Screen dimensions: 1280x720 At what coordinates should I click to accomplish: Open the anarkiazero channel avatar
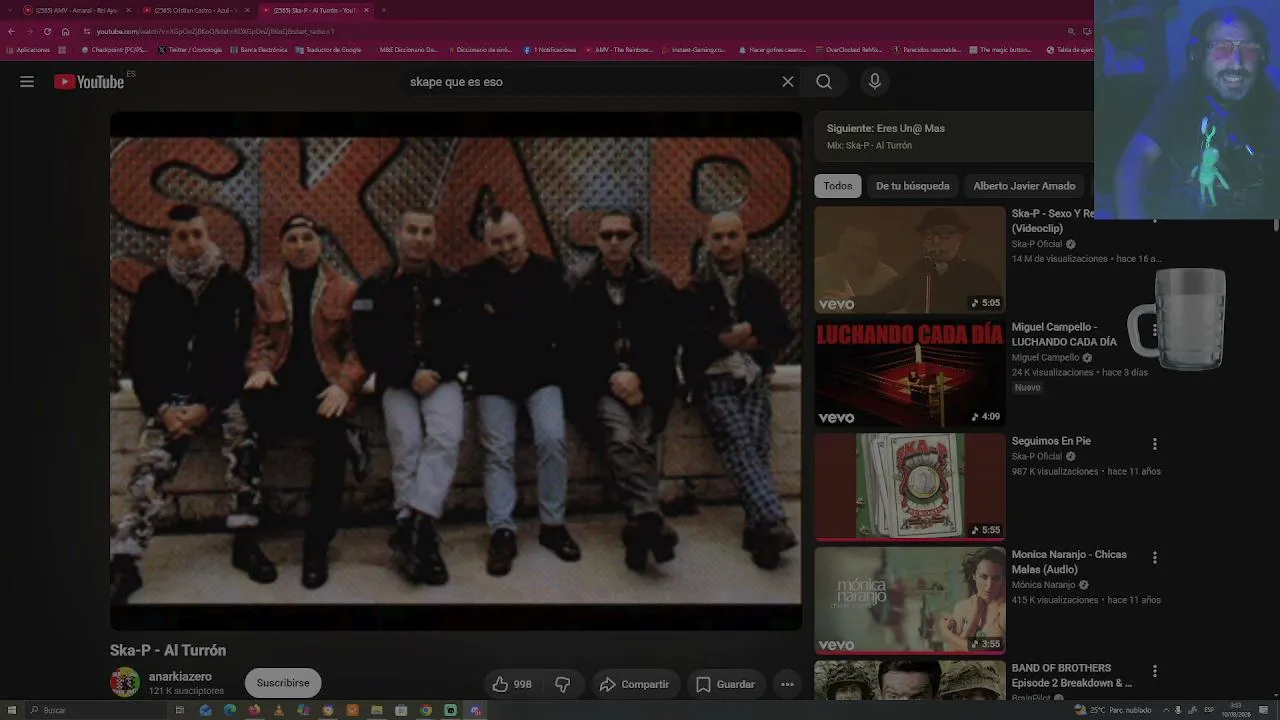tap(125, 683)
